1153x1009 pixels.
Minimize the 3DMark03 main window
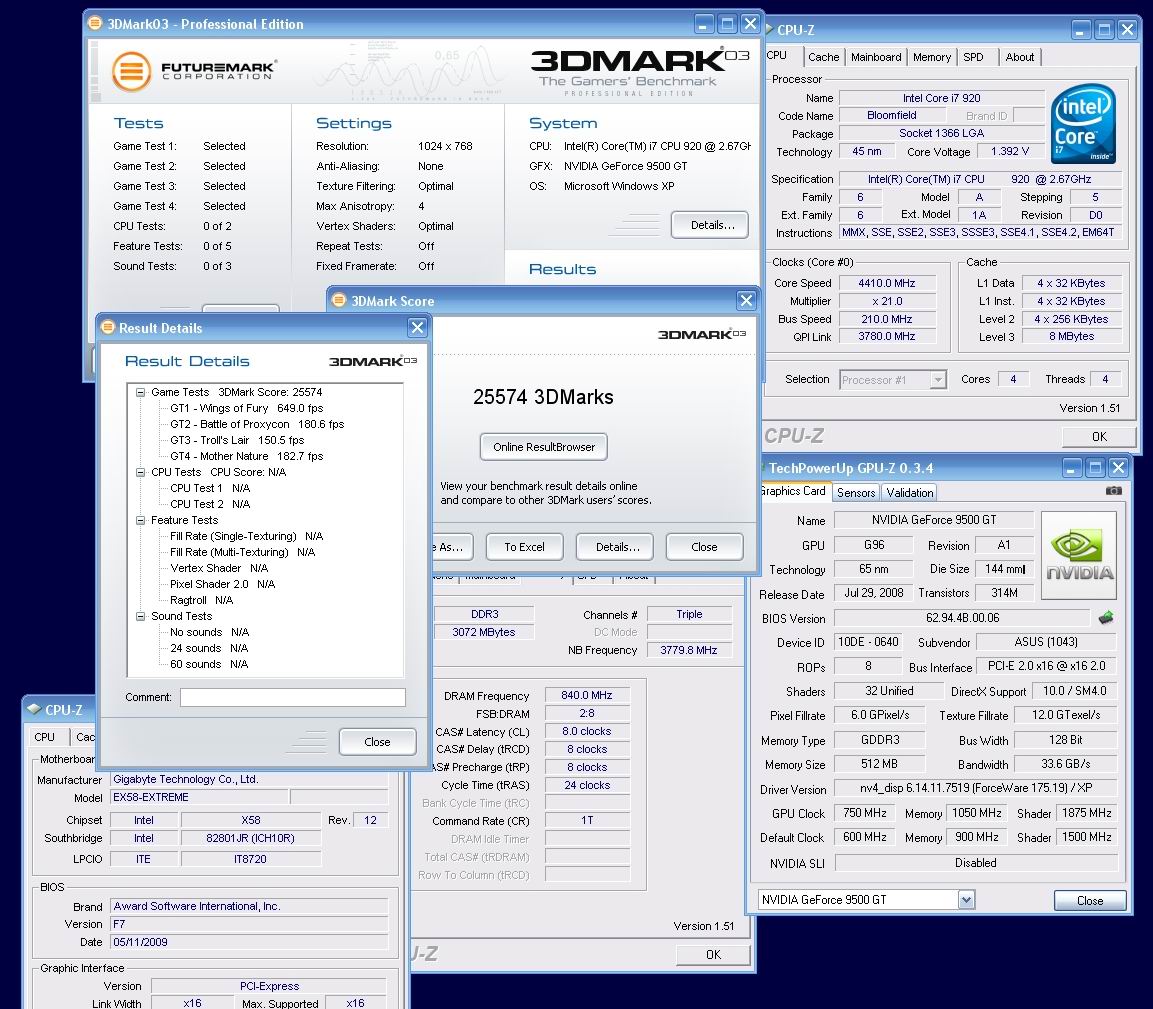(704, 24)
